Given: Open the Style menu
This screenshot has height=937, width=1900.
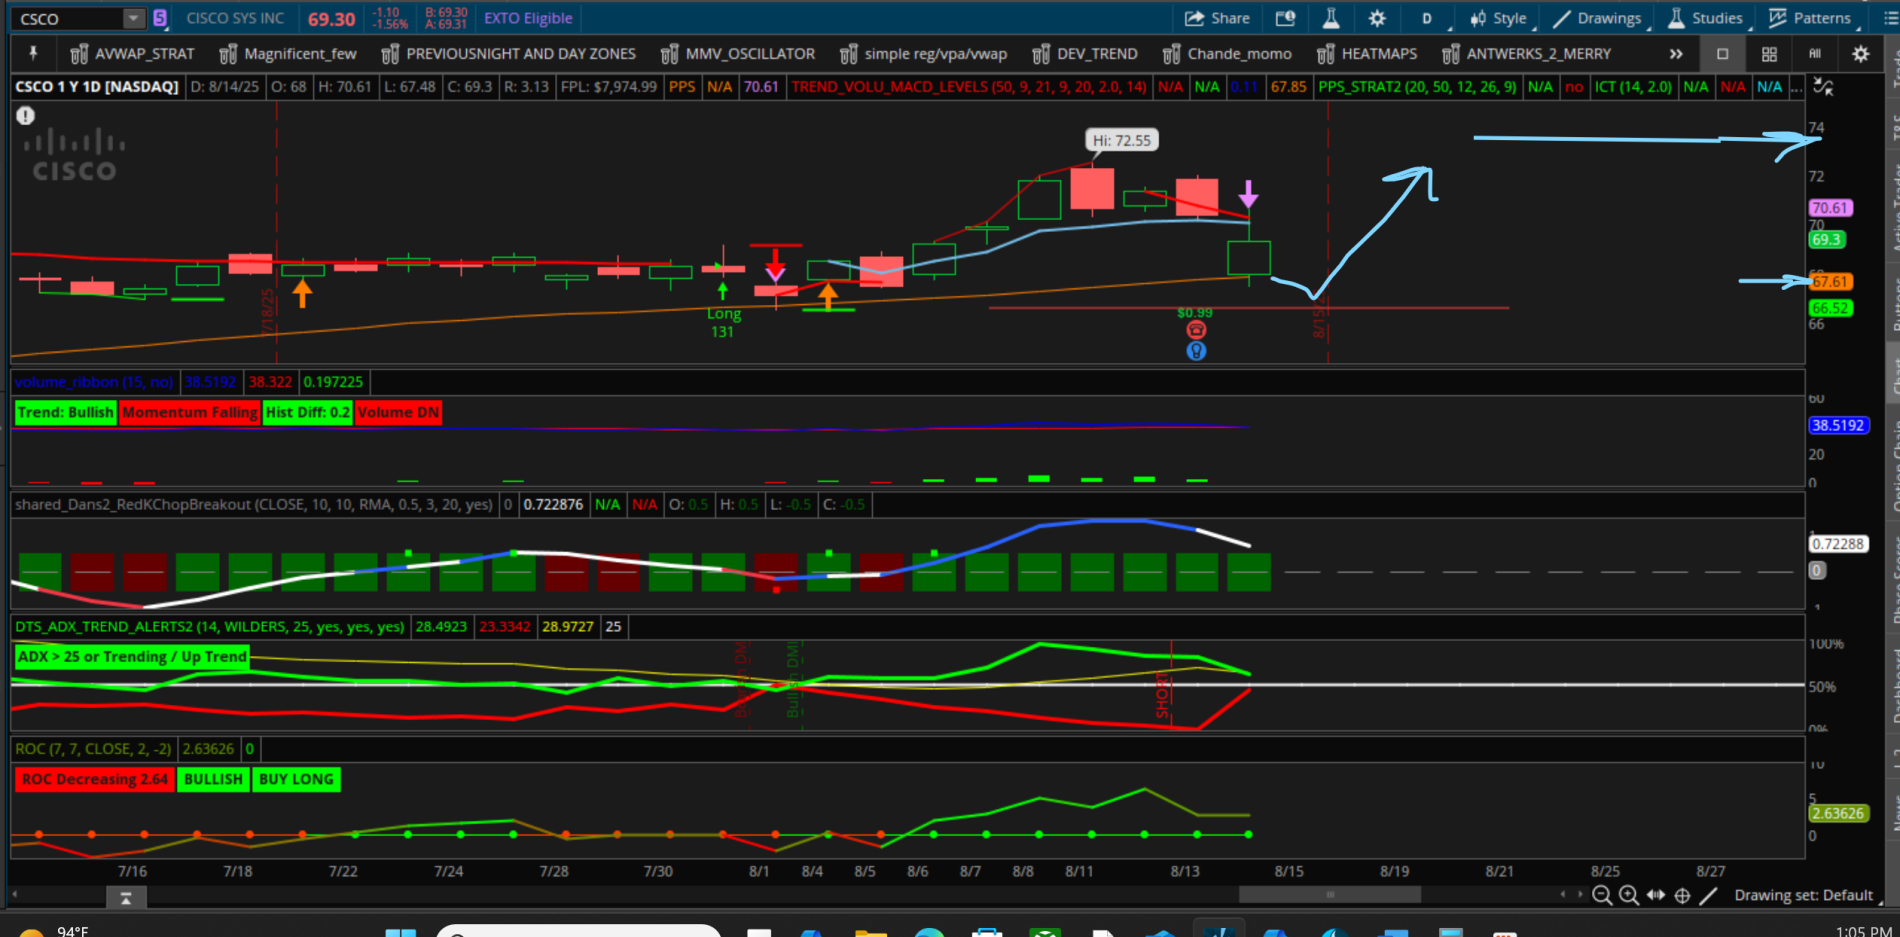Looking at the screenshot, I should click(x=1498, y=18).
